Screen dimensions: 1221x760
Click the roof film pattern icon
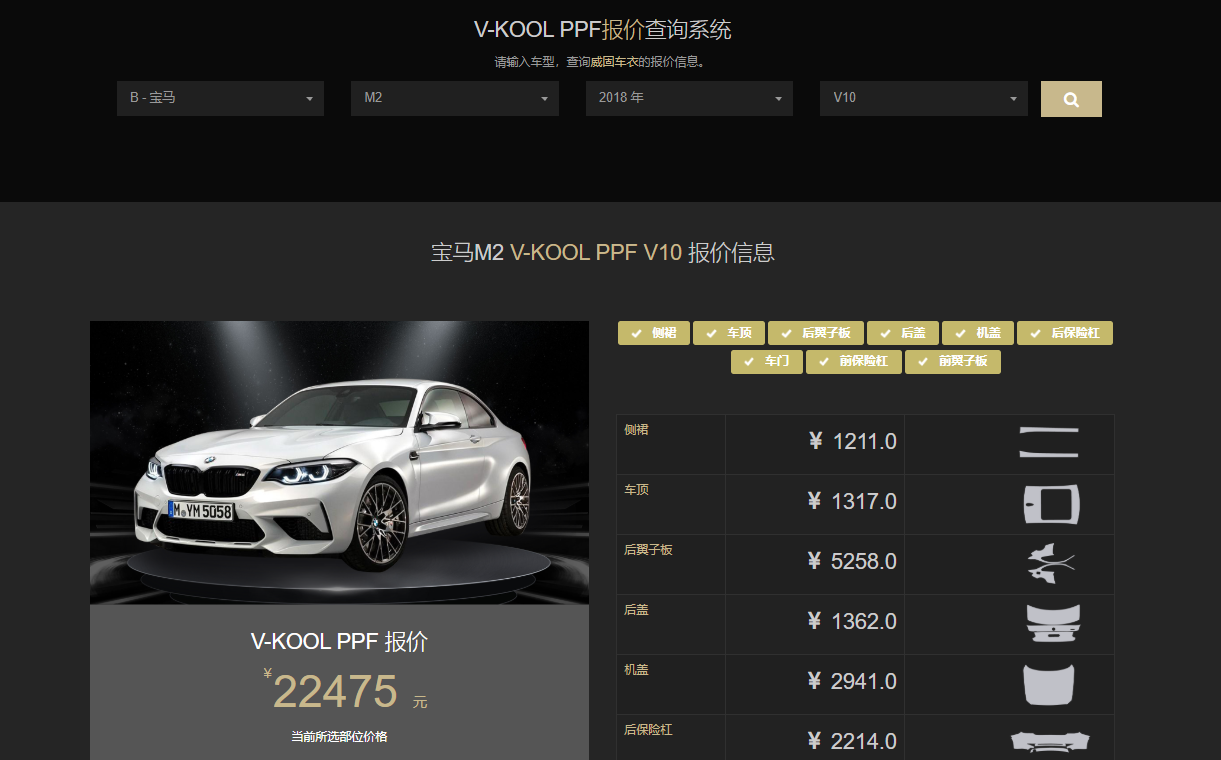tap(1052, 504)
